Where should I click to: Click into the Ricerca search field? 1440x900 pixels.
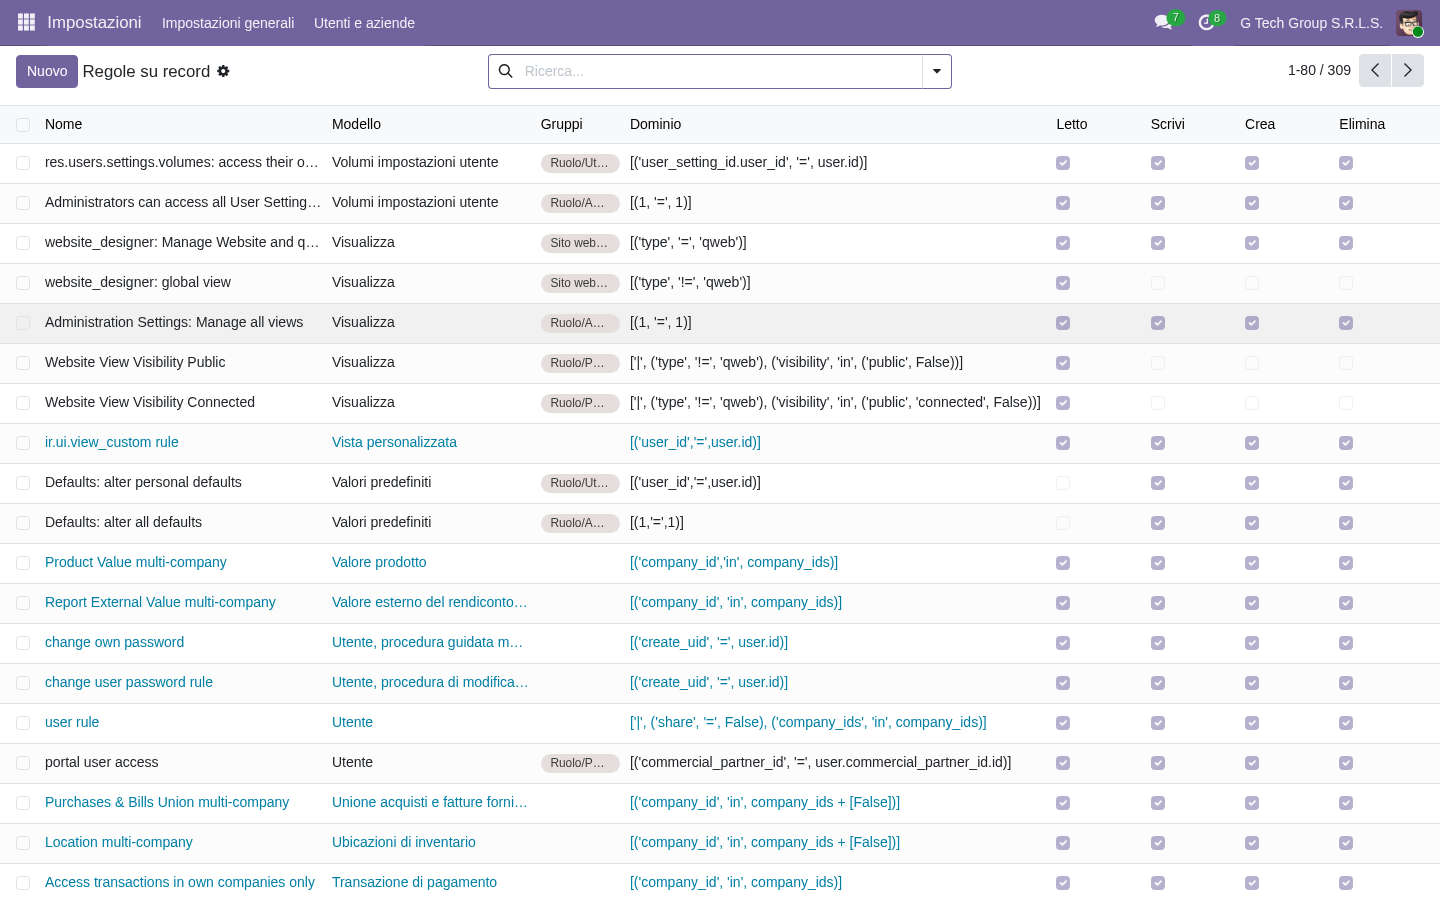720,71
